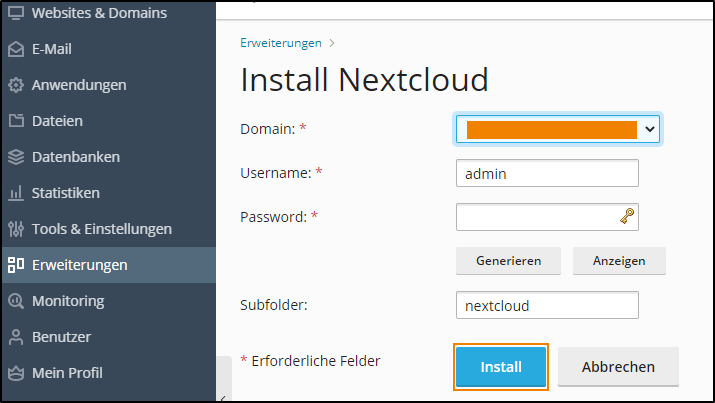Follow the Erweiterungen breadcrumb link

pos(281,43)
